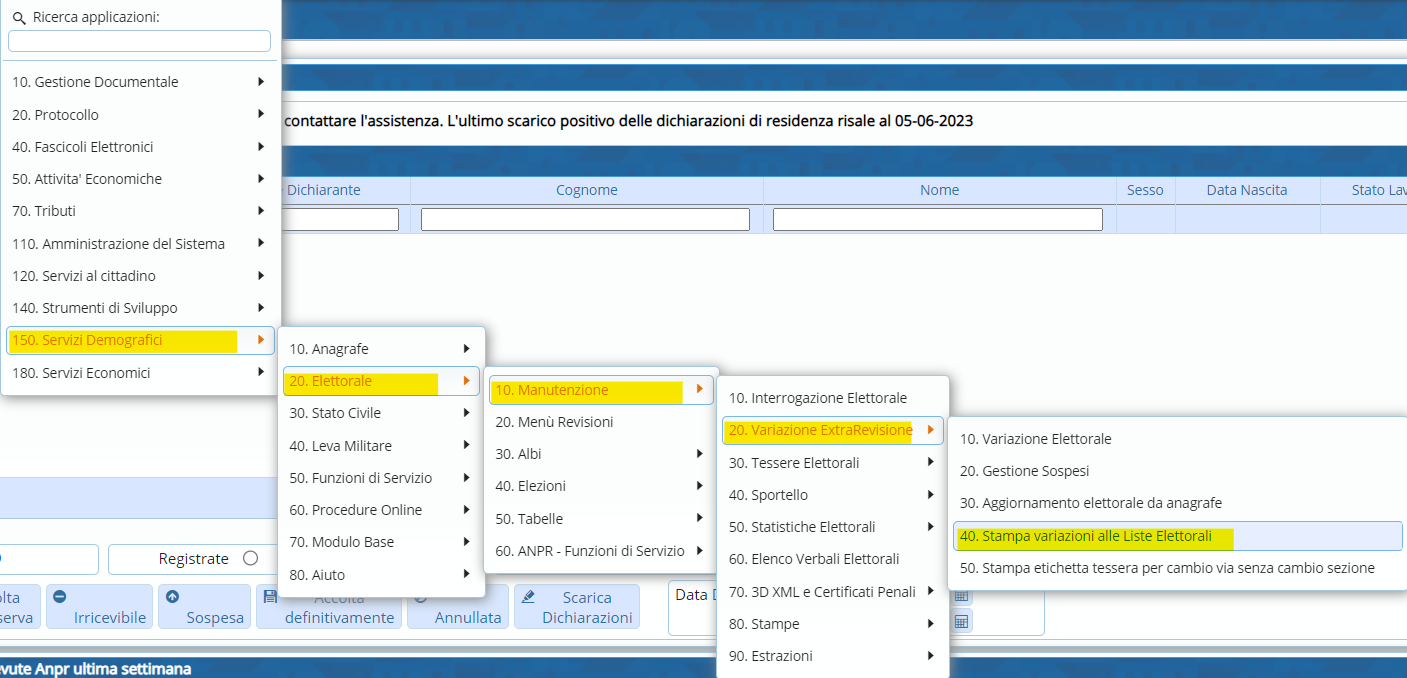Click the Irricevibile button icon

click(x=60, y=597)
